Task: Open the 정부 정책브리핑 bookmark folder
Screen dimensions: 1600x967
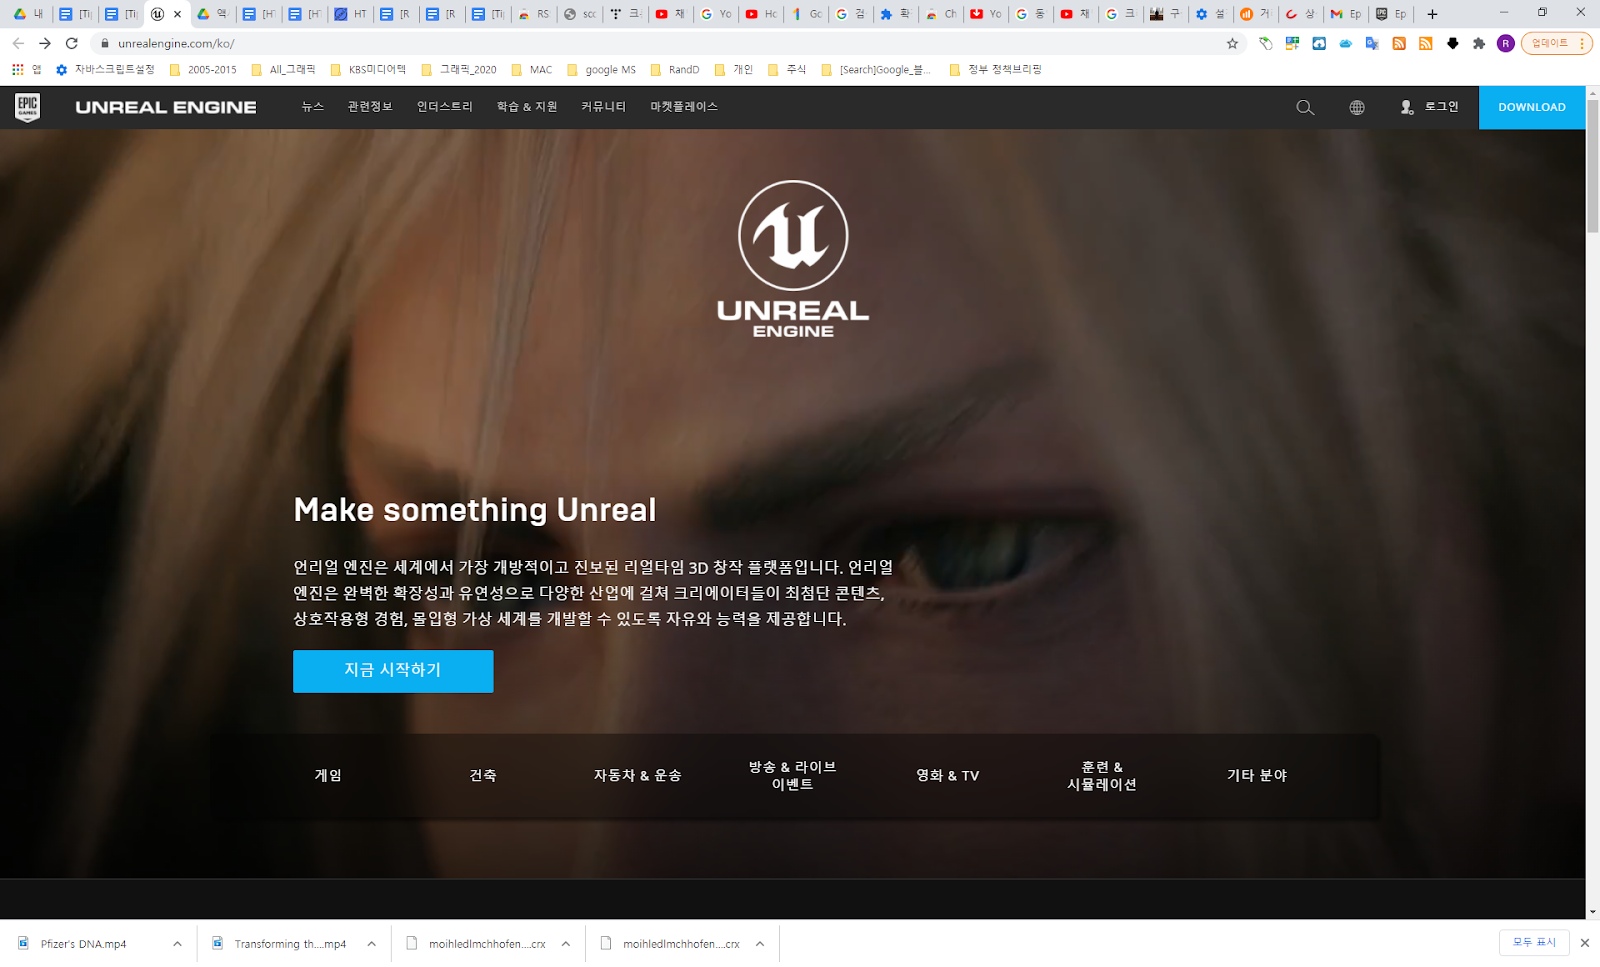Action: (995, 69)
